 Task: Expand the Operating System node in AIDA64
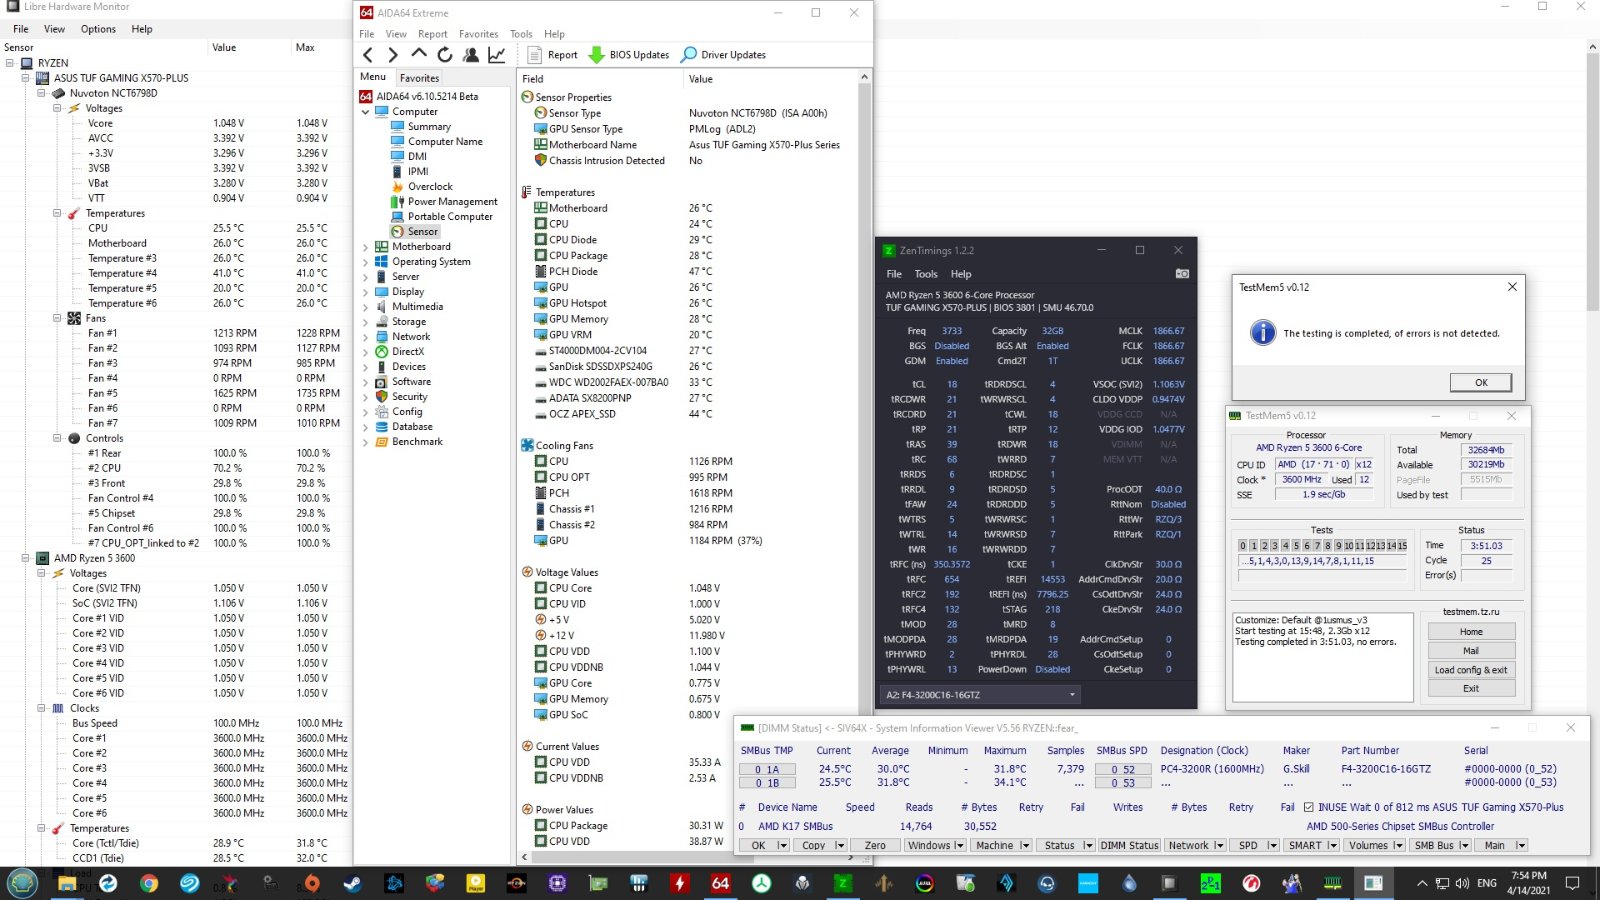[366, 262]
